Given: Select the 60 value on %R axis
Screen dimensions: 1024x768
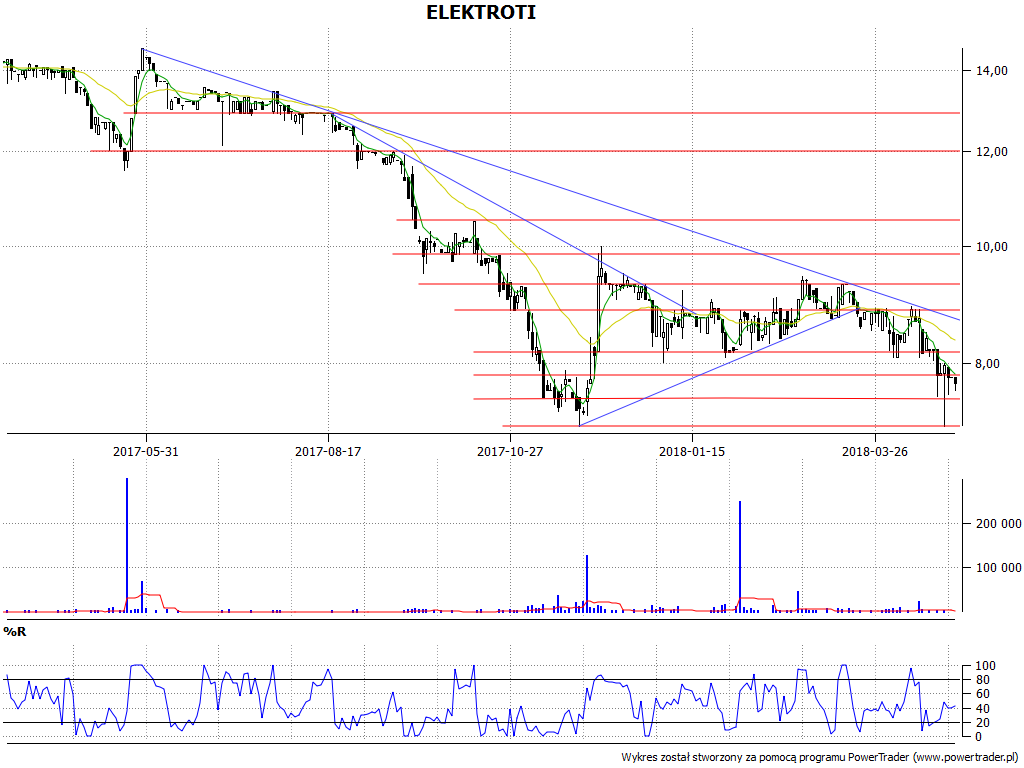Looking at the screenshot, I should point(982,694).
